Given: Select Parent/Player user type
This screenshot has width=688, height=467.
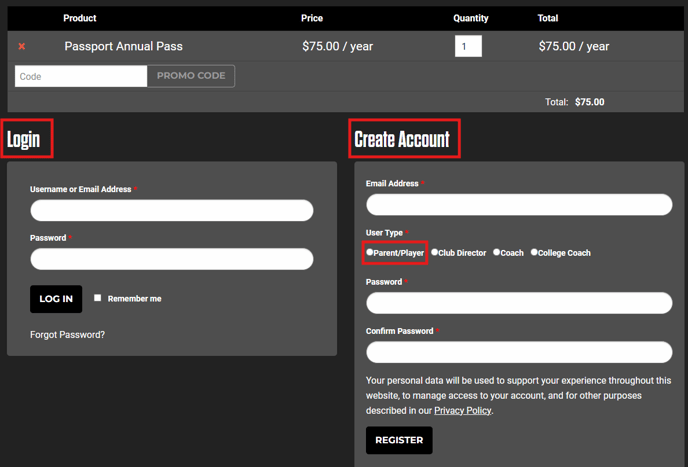Looking at the screenshot, I should pyautogui.click(x=370, y=253).
